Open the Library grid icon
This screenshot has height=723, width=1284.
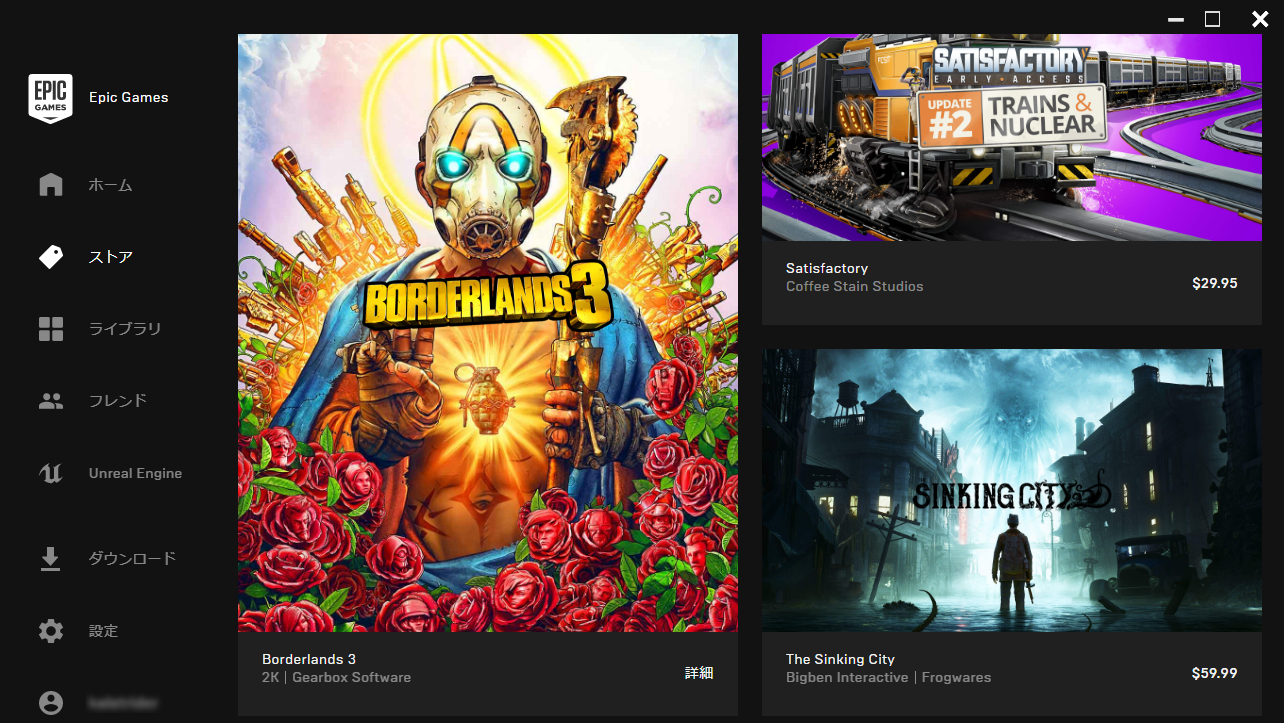pos(50,329)
